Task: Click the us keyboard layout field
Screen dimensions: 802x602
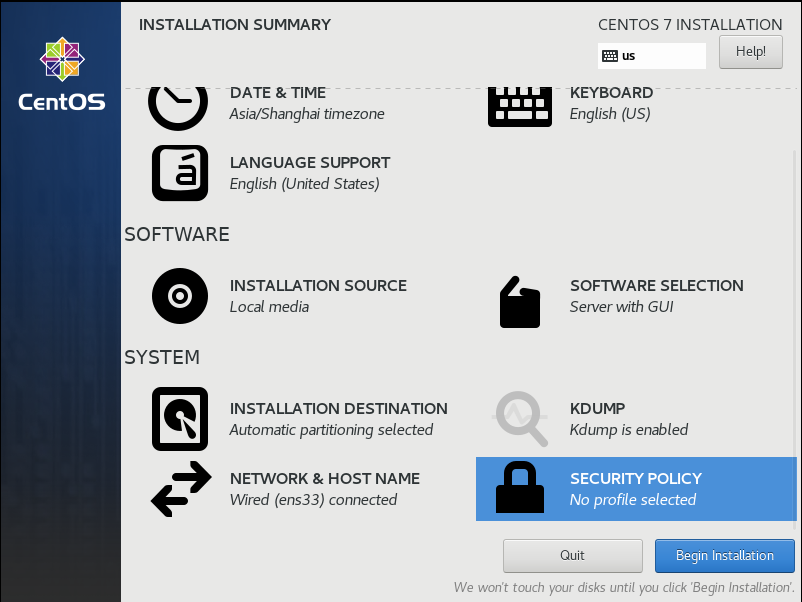Action: [x=652, y=56]
